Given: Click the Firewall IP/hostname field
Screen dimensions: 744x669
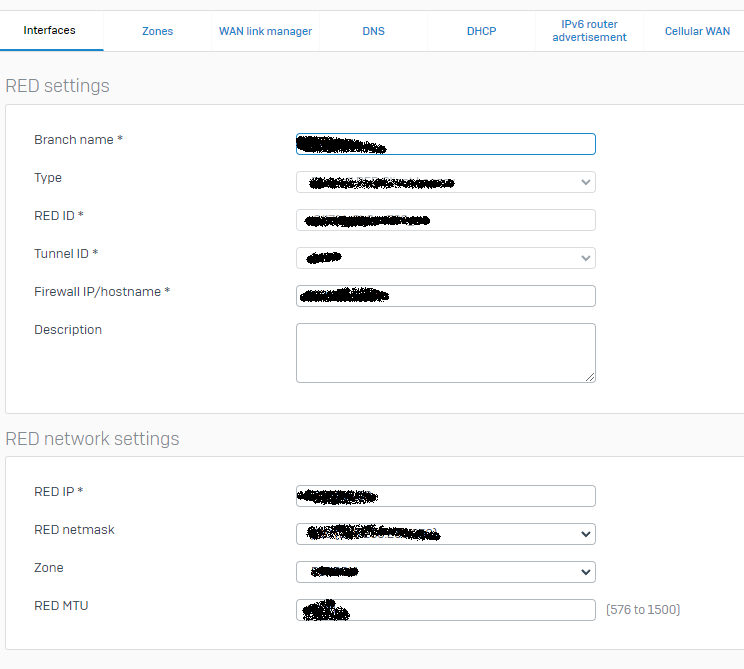Looking at the screenshot, I should pyautogui.click(x=446, y=296).
